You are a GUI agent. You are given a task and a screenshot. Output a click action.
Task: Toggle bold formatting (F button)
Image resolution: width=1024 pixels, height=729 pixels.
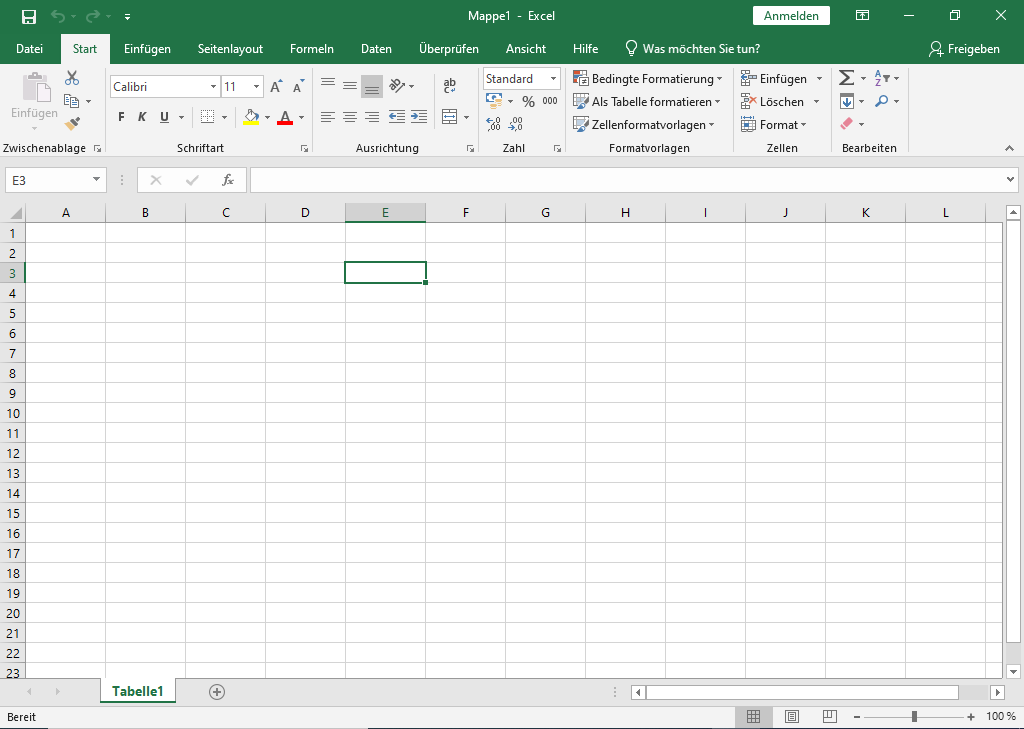point(121,117)
